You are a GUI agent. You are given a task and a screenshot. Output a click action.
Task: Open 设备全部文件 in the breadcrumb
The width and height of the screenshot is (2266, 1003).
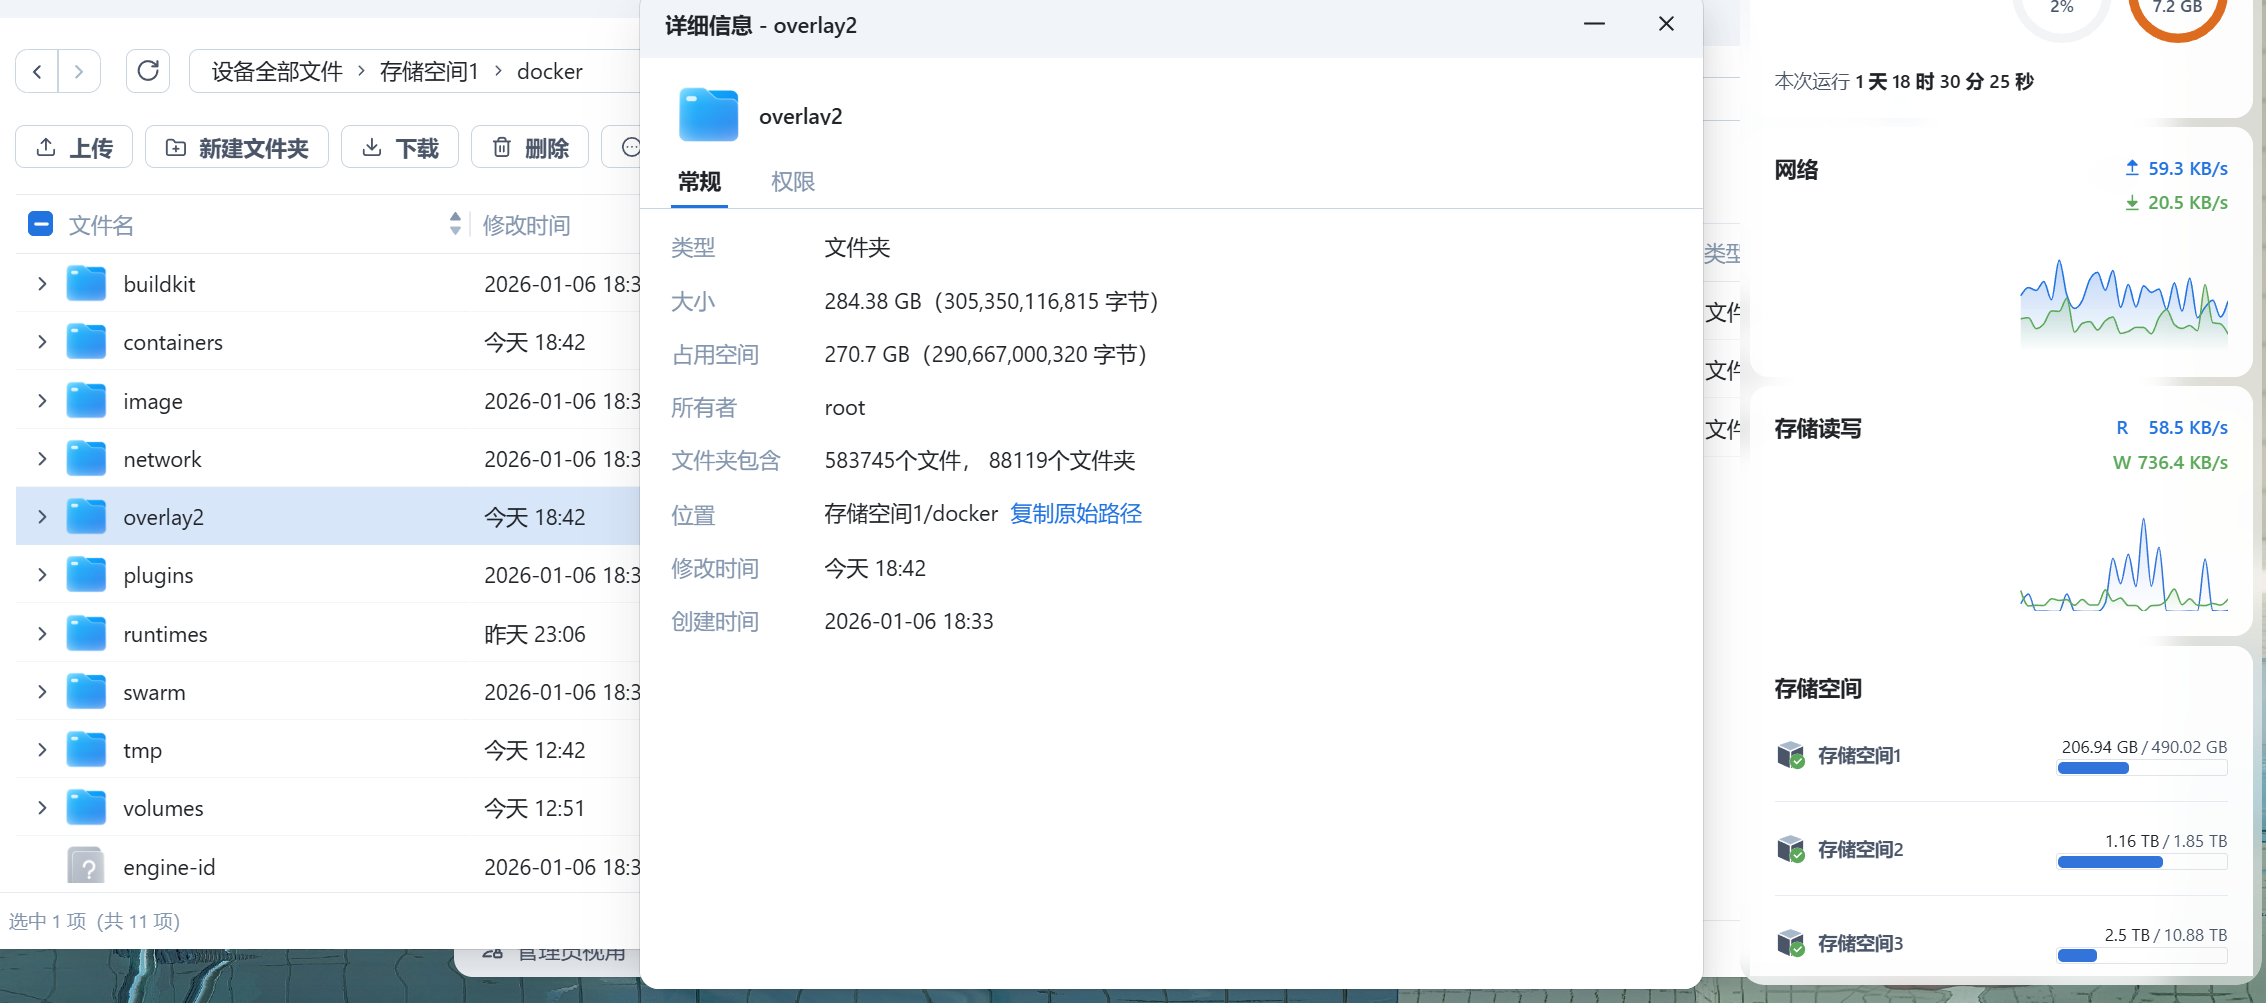274,71
